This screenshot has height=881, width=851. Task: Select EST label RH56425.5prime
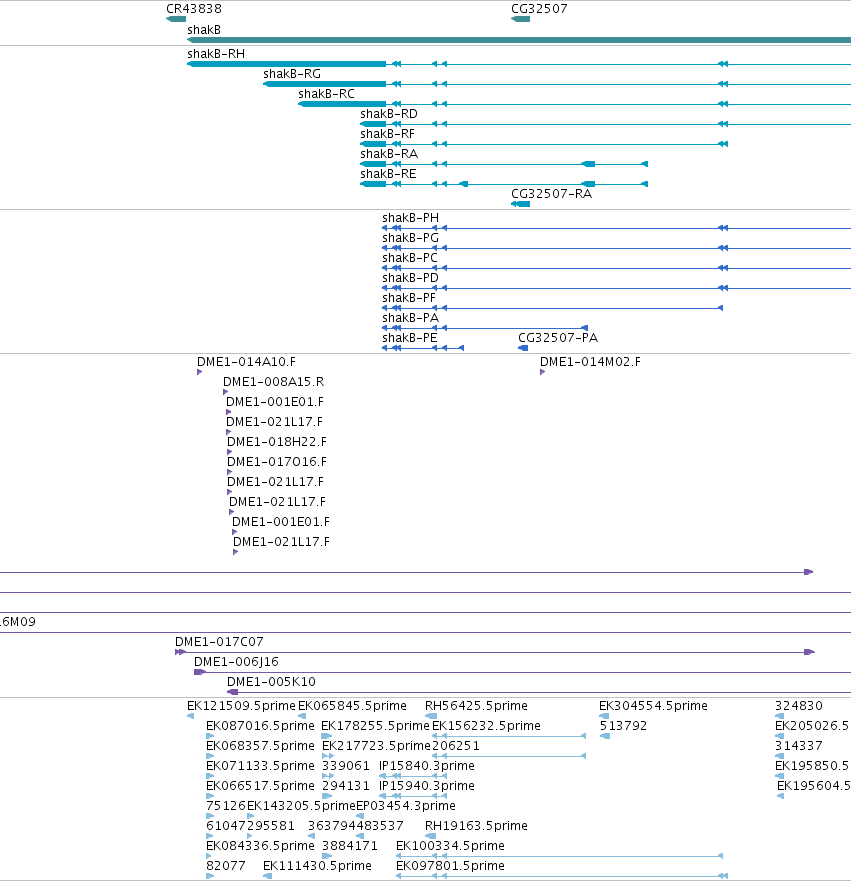tap(476, 706)
